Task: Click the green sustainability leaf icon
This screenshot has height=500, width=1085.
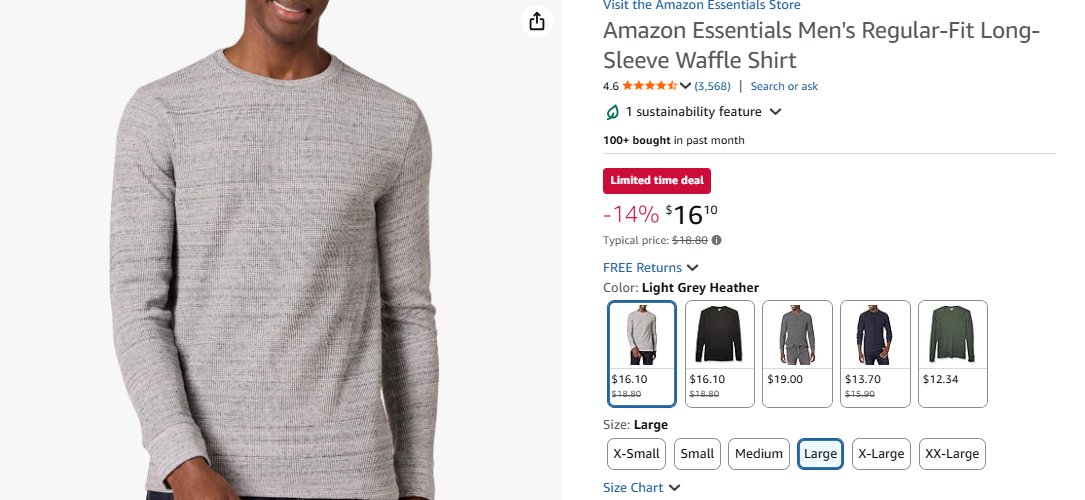Action: coord(612,112)
